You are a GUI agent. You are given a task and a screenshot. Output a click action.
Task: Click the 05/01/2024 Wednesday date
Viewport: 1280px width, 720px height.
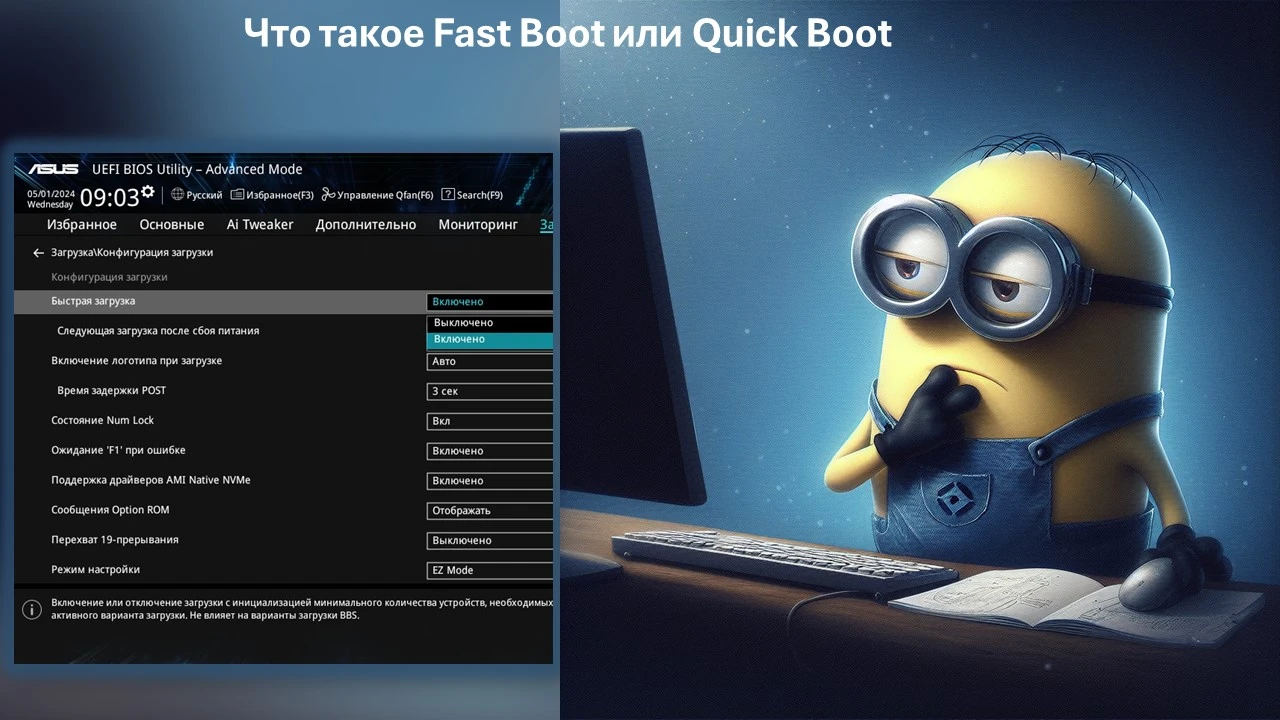[50, 199]
